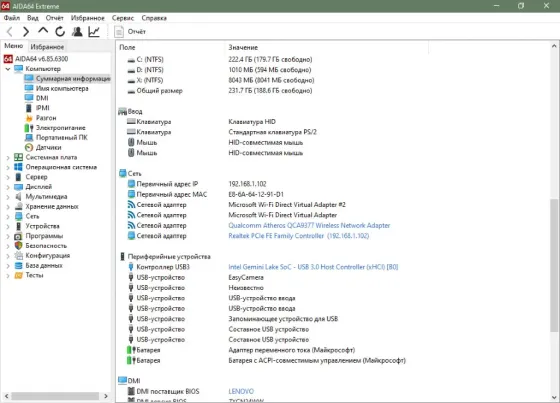Viewport: 560px width, 403px height.
Task: Open Intel Gemini Lake USB 3.0 controller link
Action: point(313,267)
